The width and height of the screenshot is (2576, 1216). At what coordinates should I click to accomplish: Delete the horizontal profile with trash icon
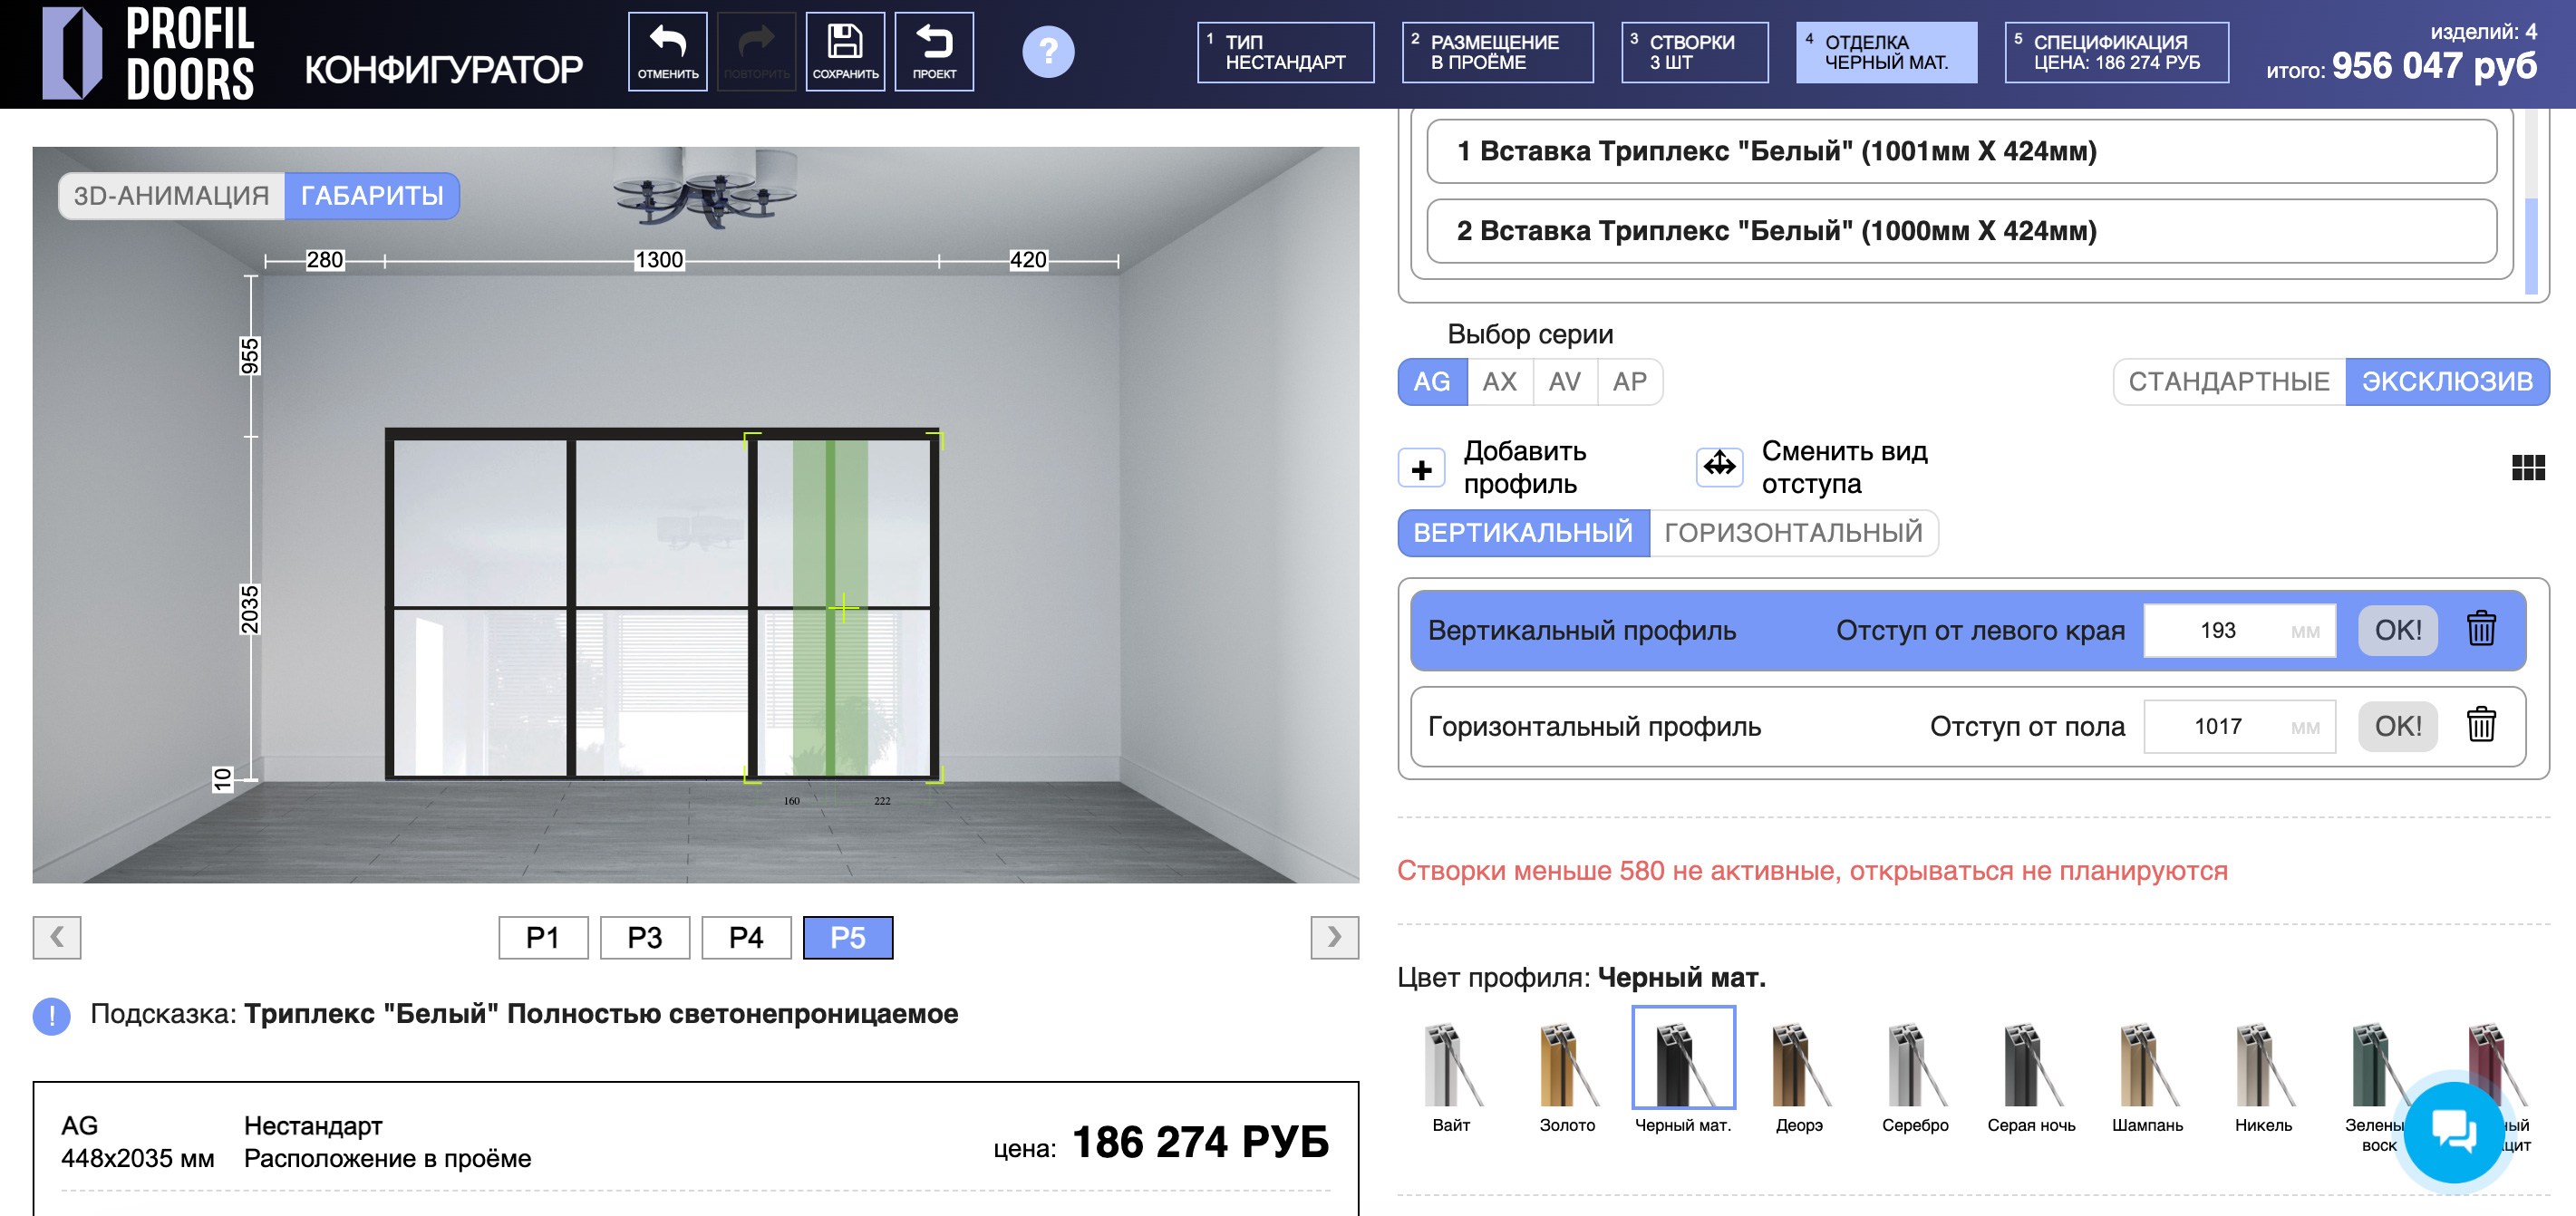(2481, 725)
